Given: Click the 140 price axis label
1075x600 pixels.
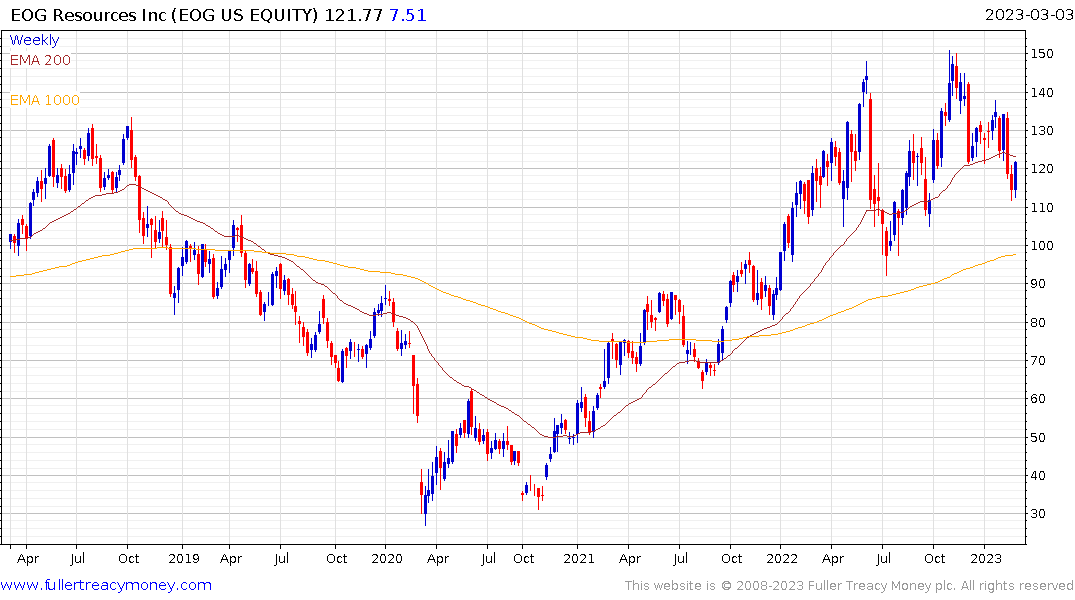Looking at the screenshot, I should (x=1042, y=93).
